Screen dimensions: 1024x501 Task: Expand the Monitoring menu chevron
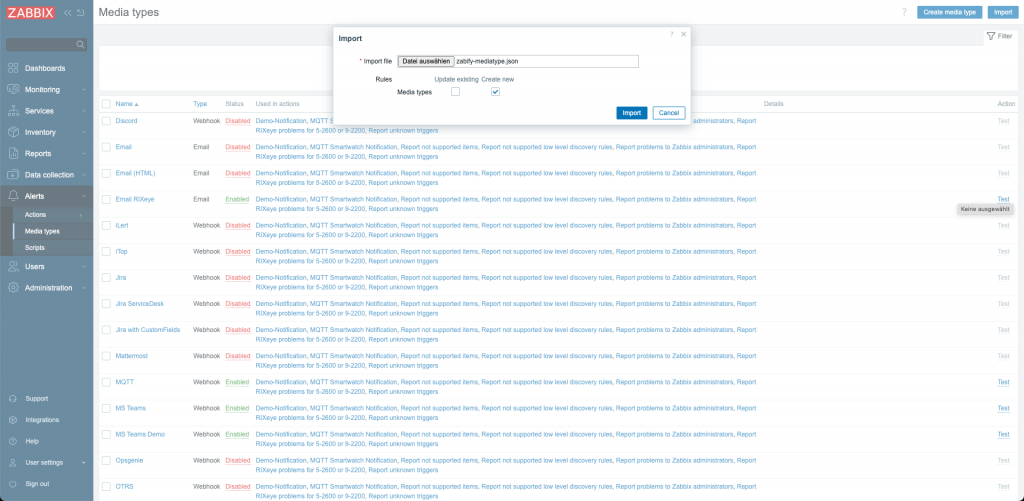(x=84, y=90)
